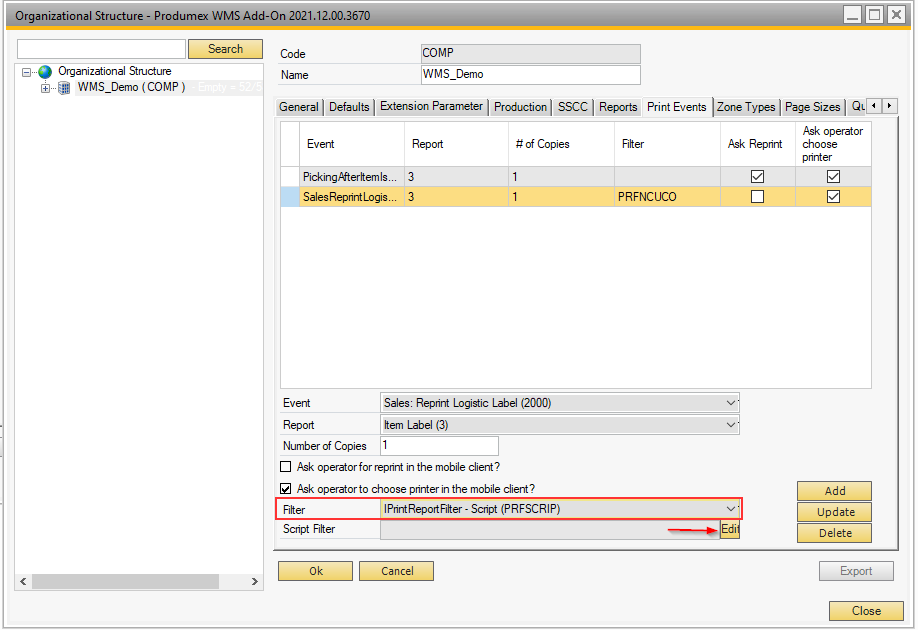Click the globe icon for Organizational Structure

pyautogui.click(x=45, y=72)
